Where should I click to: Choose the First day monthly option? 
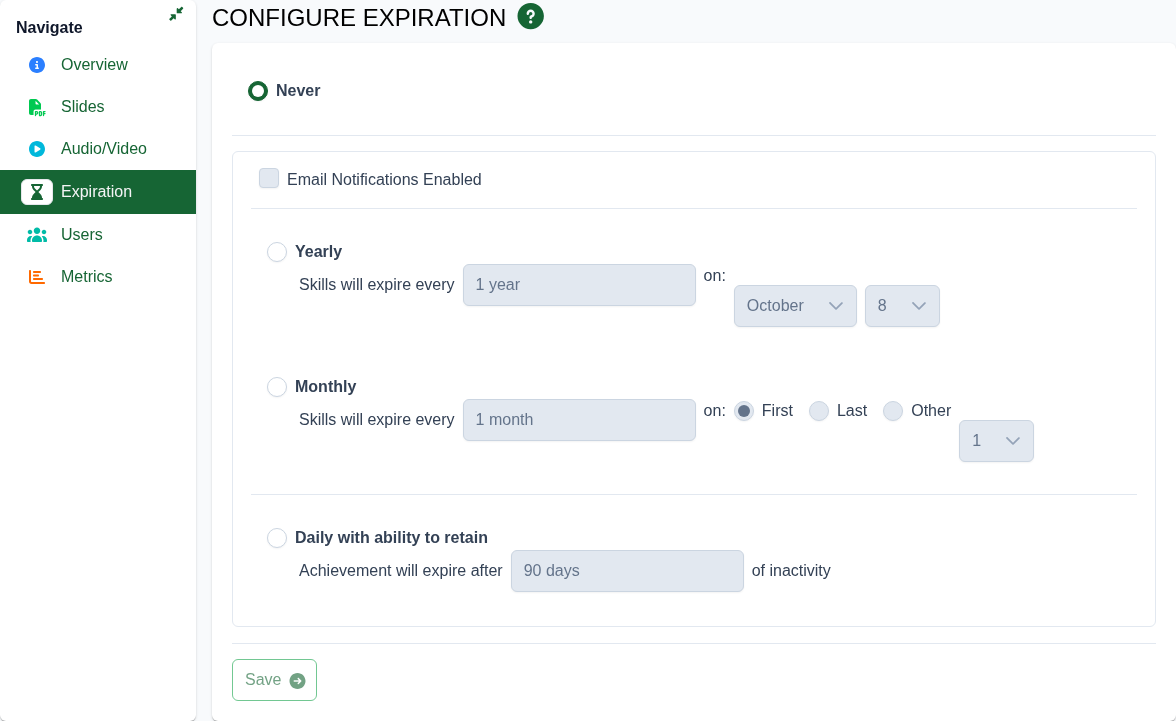[x=743, y=411]
